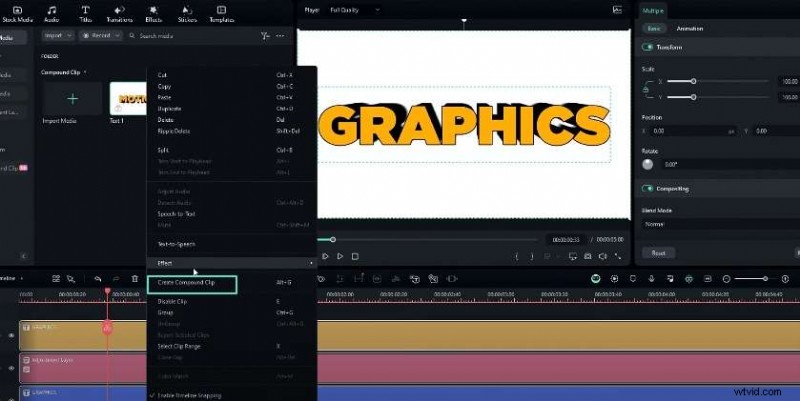Adjust the Scale Y slider handle
This screenshot has width=800, height=401.
click(x=693, y=97)
